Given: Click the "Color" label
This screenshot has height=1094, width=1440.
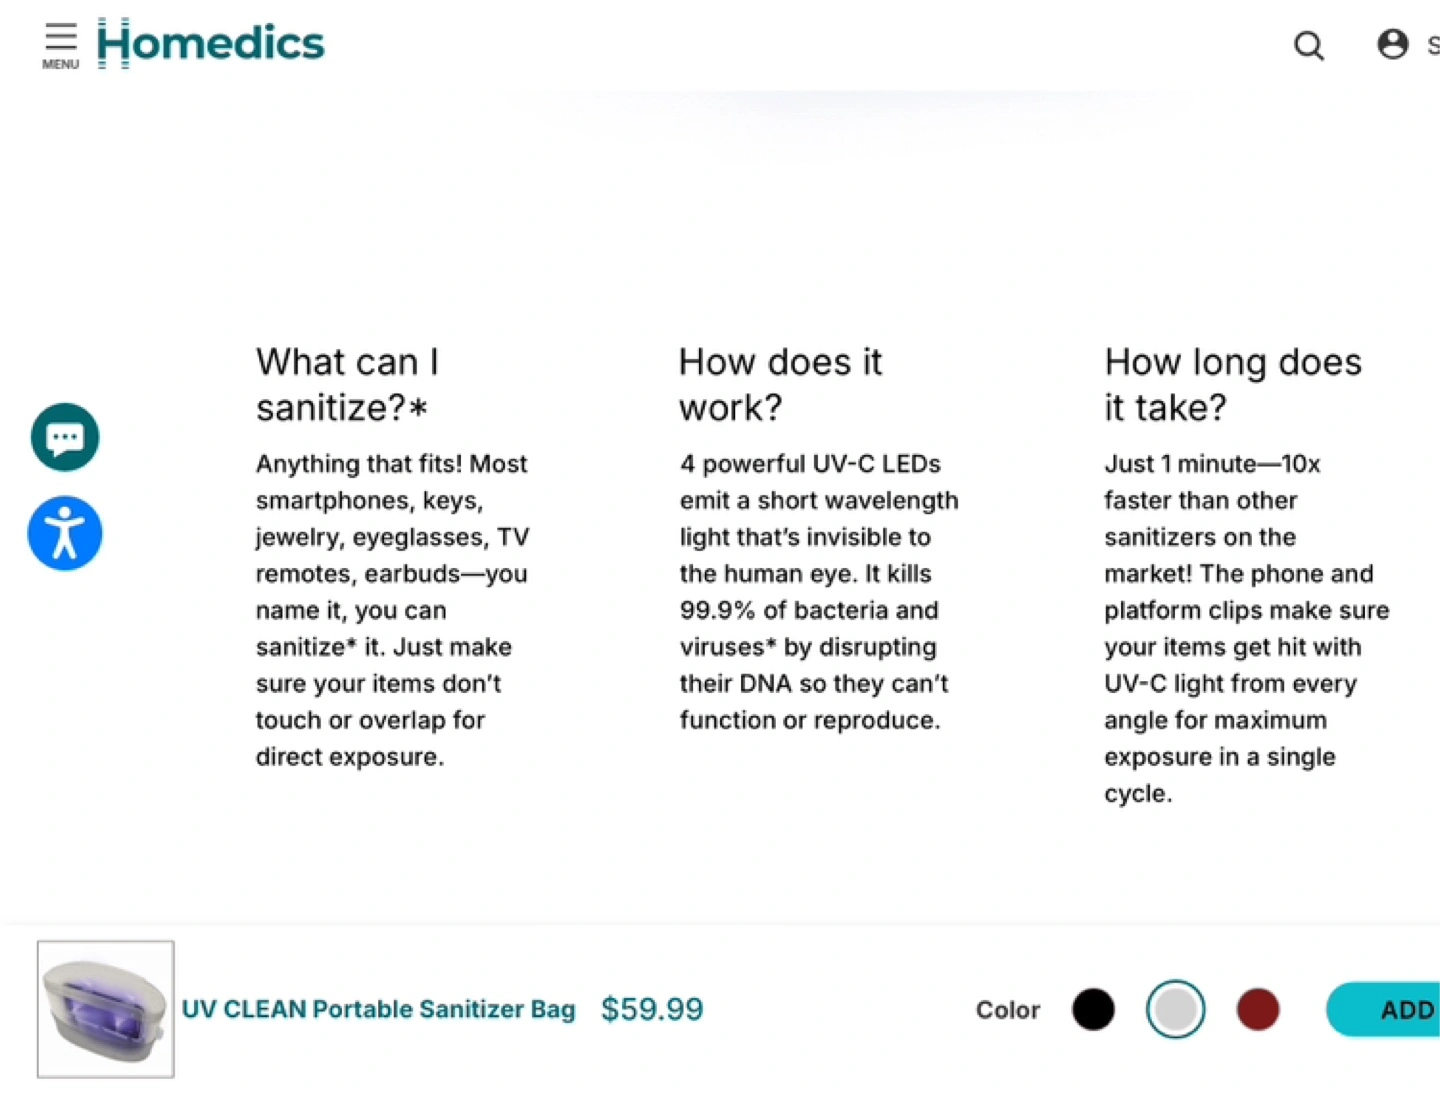Looking at the screenshot, I should pos(1007,1010).
